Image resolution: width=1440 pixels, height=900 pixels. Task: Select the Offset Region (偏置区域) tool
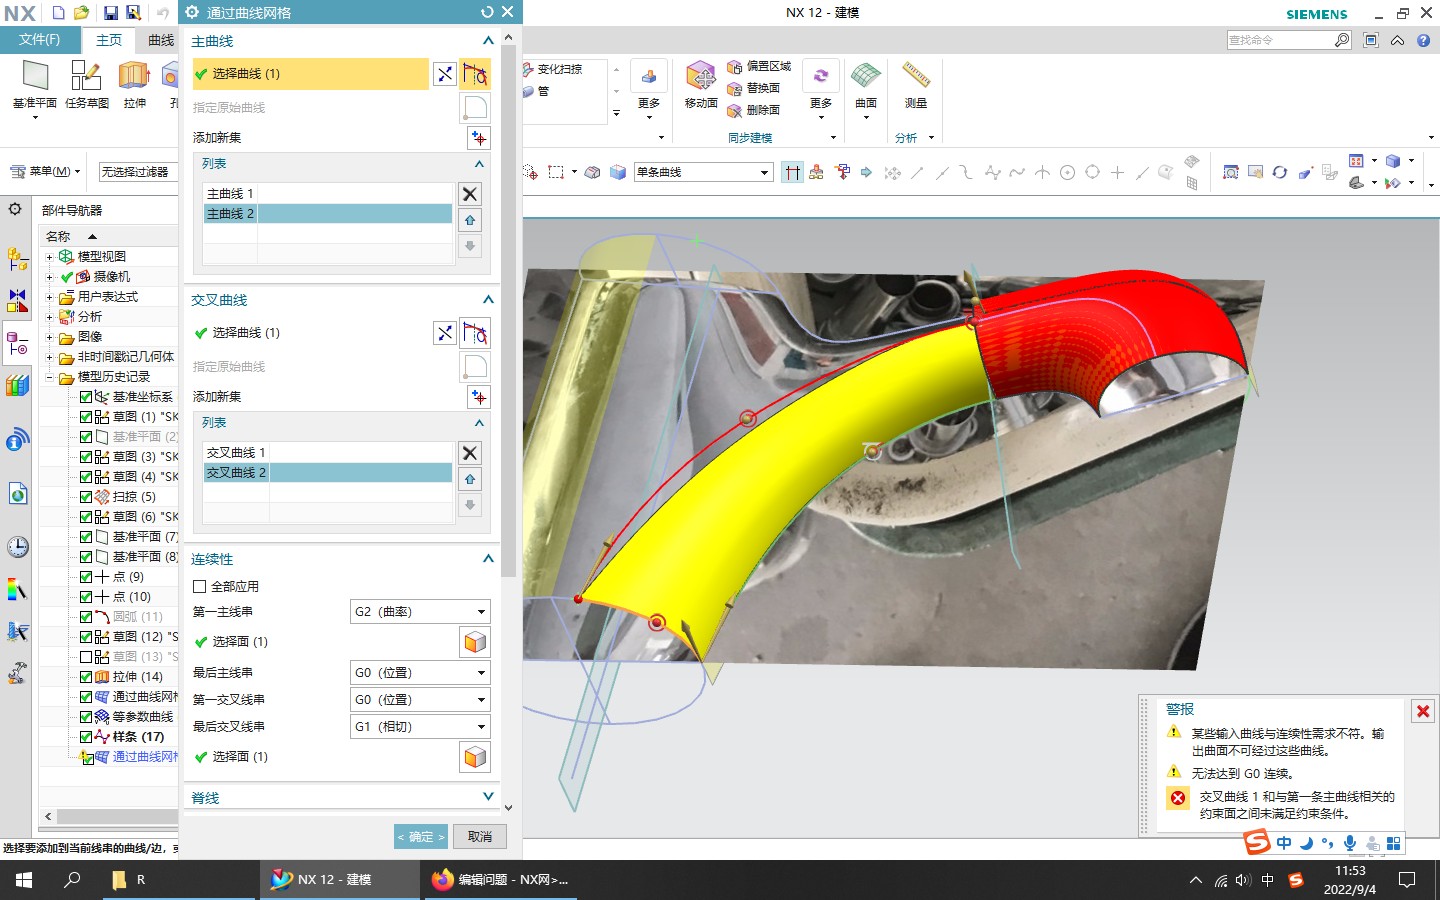[x=760, y=66]
